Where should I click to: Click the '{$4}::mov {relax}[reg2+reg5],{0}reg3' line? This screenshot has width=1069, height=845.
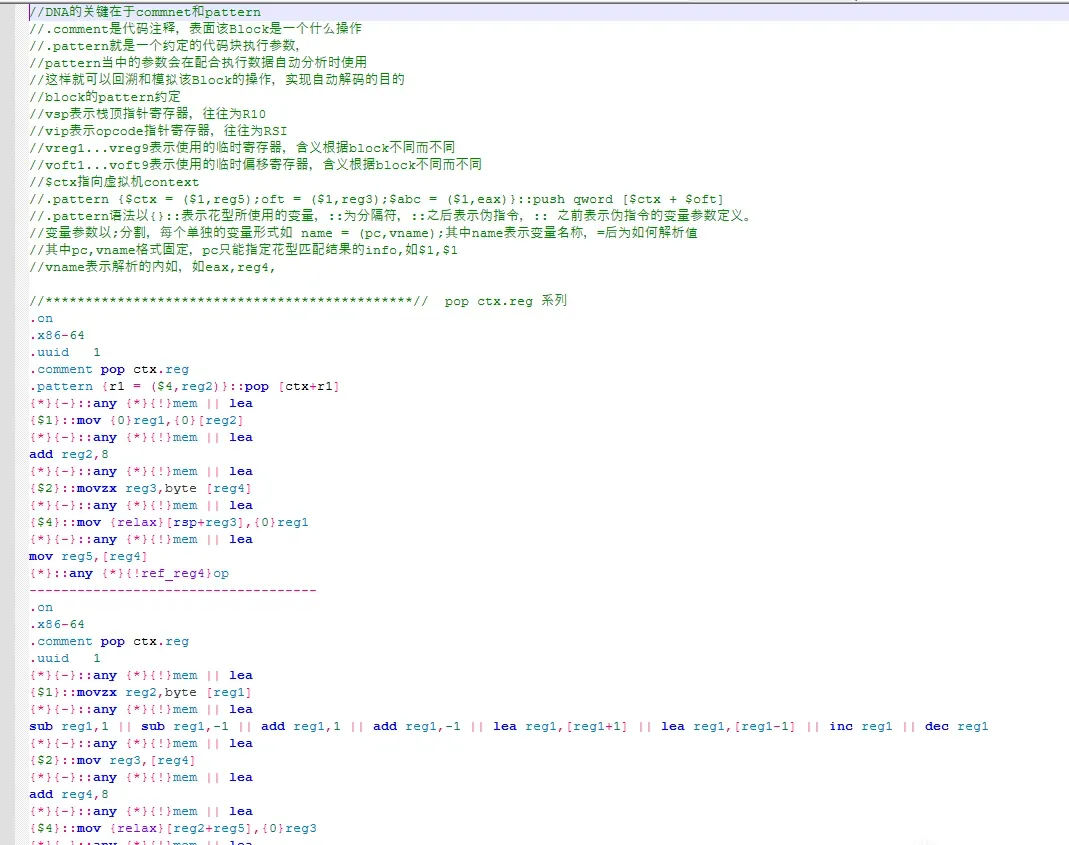click(172, 829)
